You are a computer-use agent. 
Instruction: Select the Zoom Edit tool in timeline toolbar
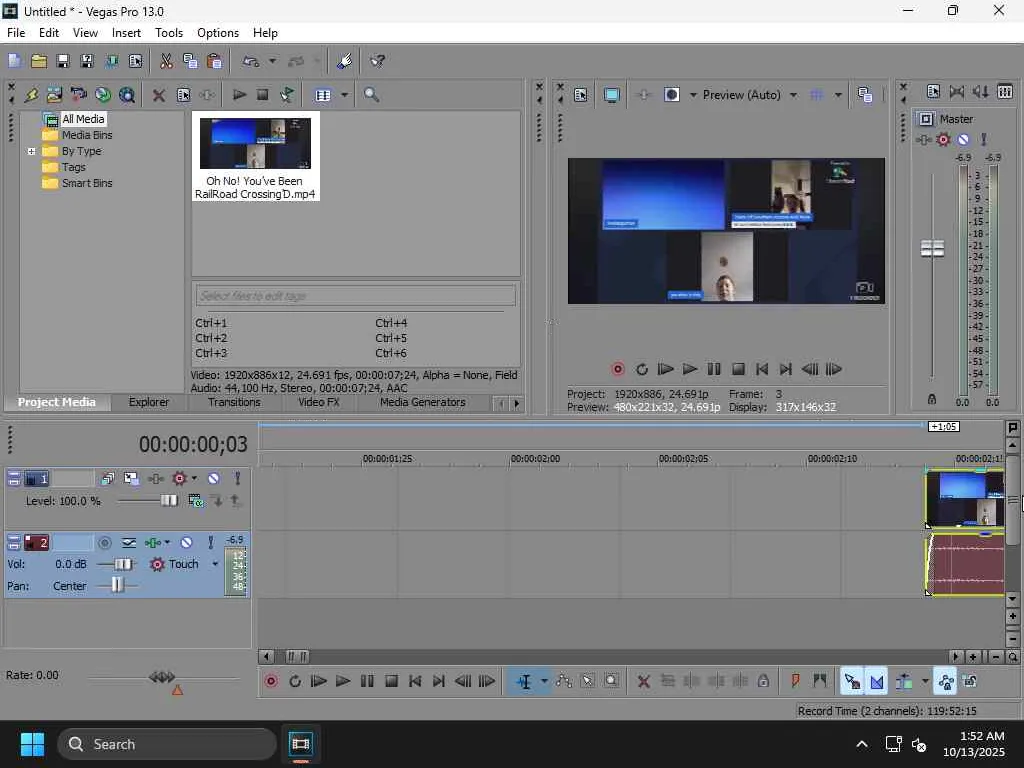(x=612, y=681)
